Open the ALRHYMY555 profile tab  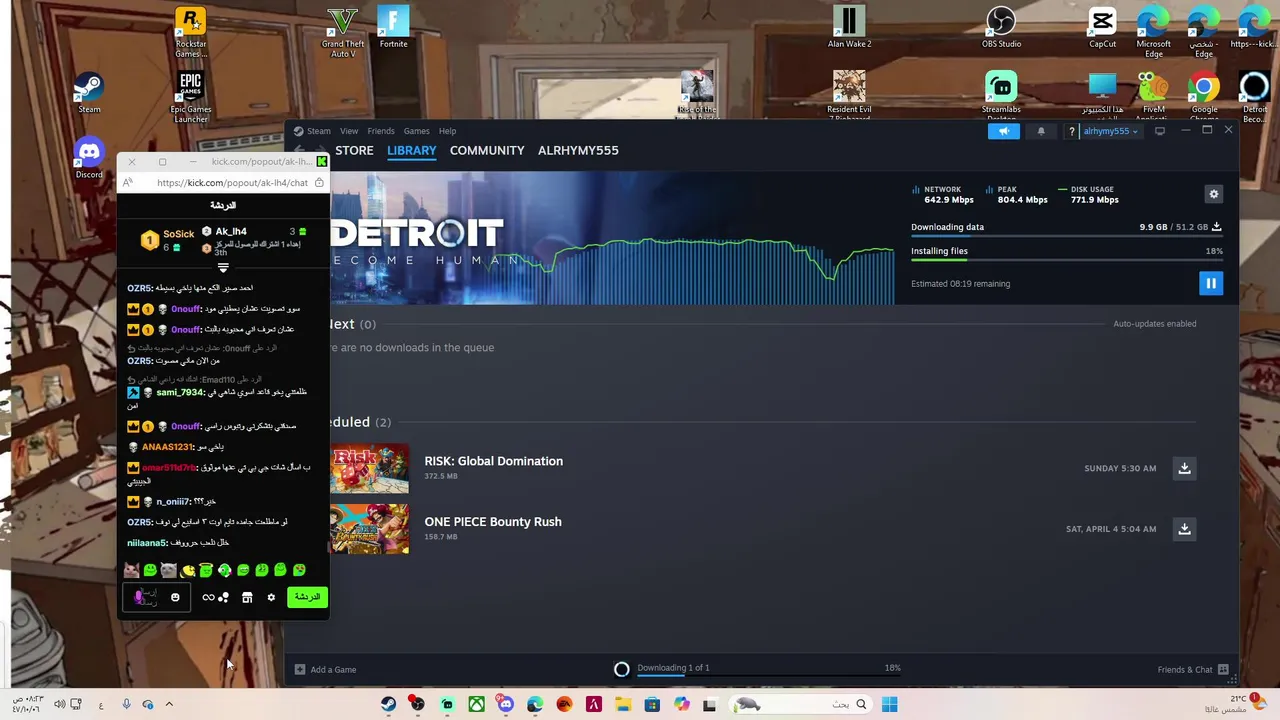click(578, 150)
